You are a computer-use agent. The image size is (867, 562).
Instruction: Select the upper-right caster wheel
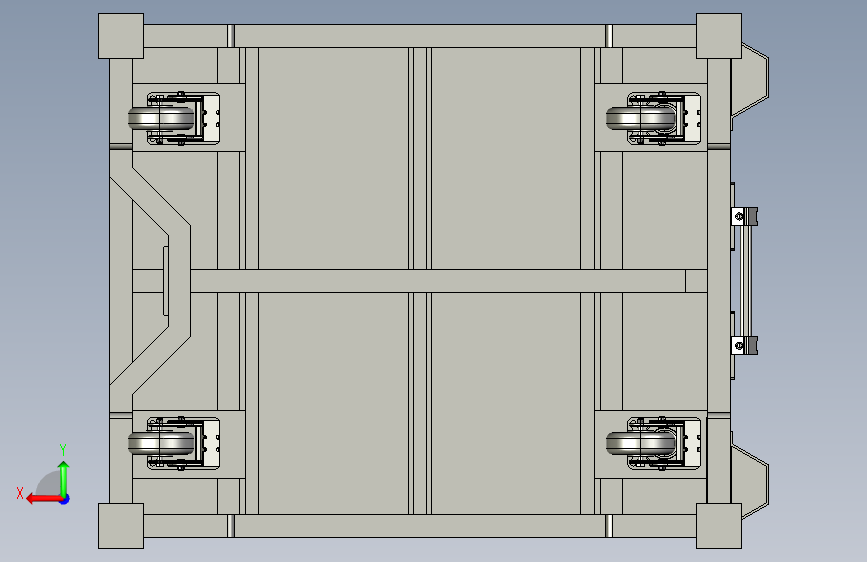tap(640, 118)
